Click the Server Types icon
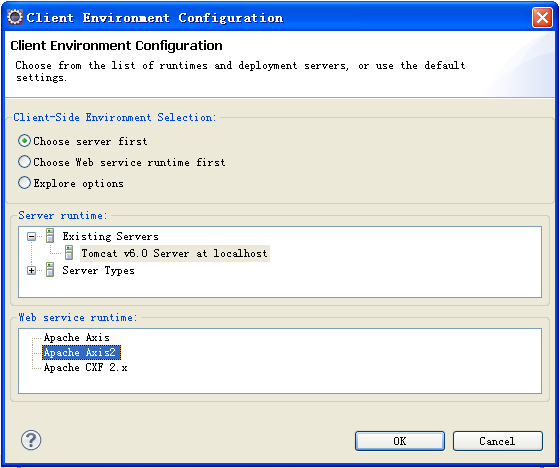This screenshot has height=468, width=560. pos(50,270)
